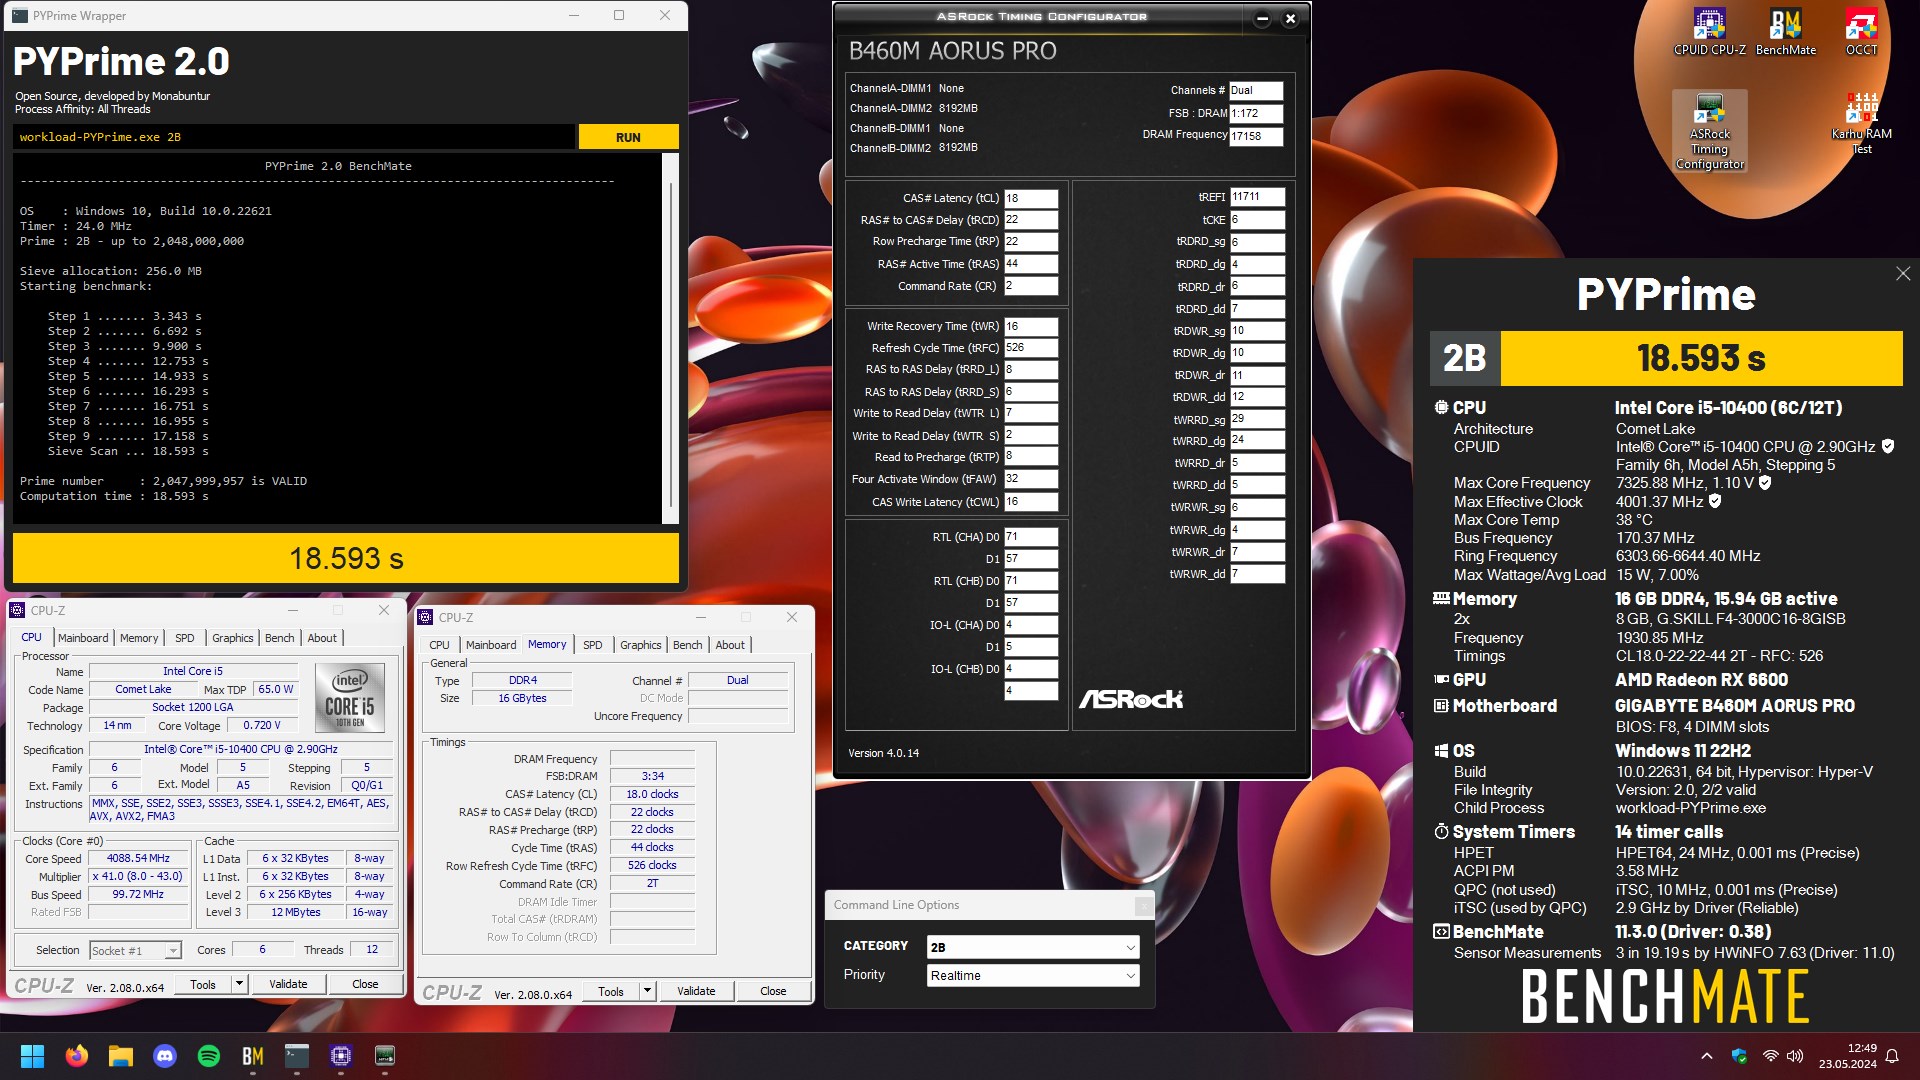Open Tools dropdown arrow in left CPU-Z
This screenshot has width=1920, height=1080.
click(239, 984)
